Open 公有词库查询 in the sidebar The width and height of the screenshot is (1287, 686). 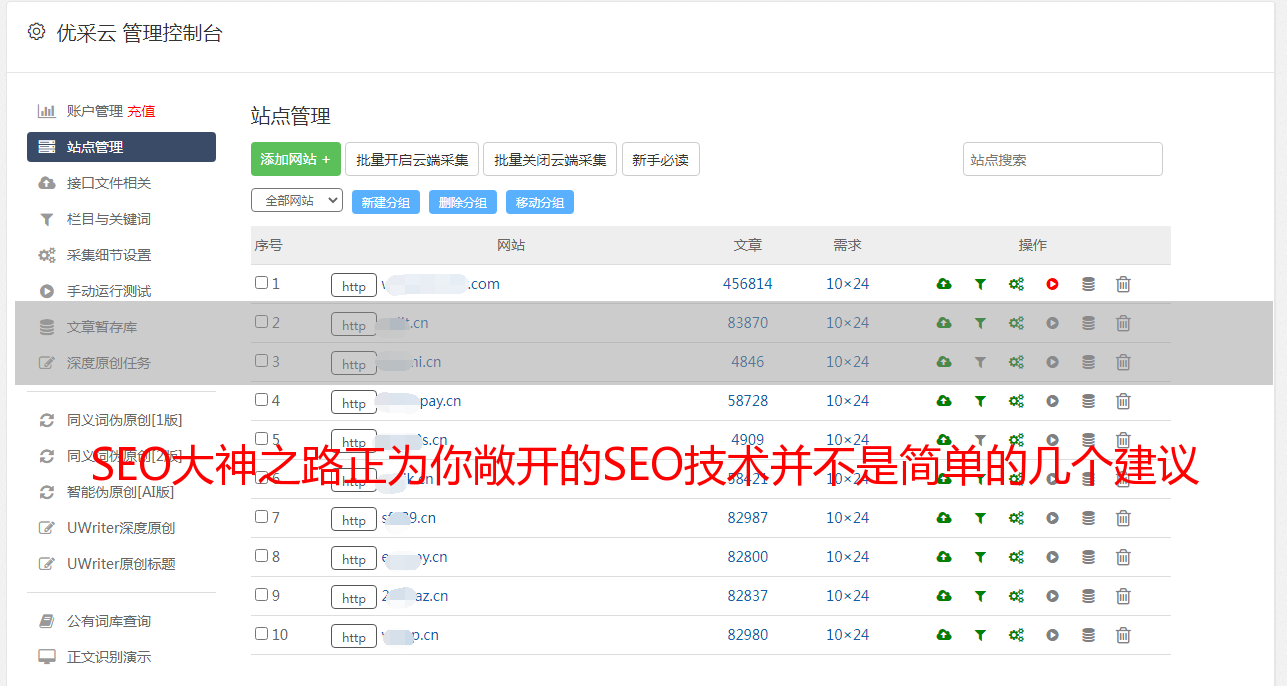point(109,621)
